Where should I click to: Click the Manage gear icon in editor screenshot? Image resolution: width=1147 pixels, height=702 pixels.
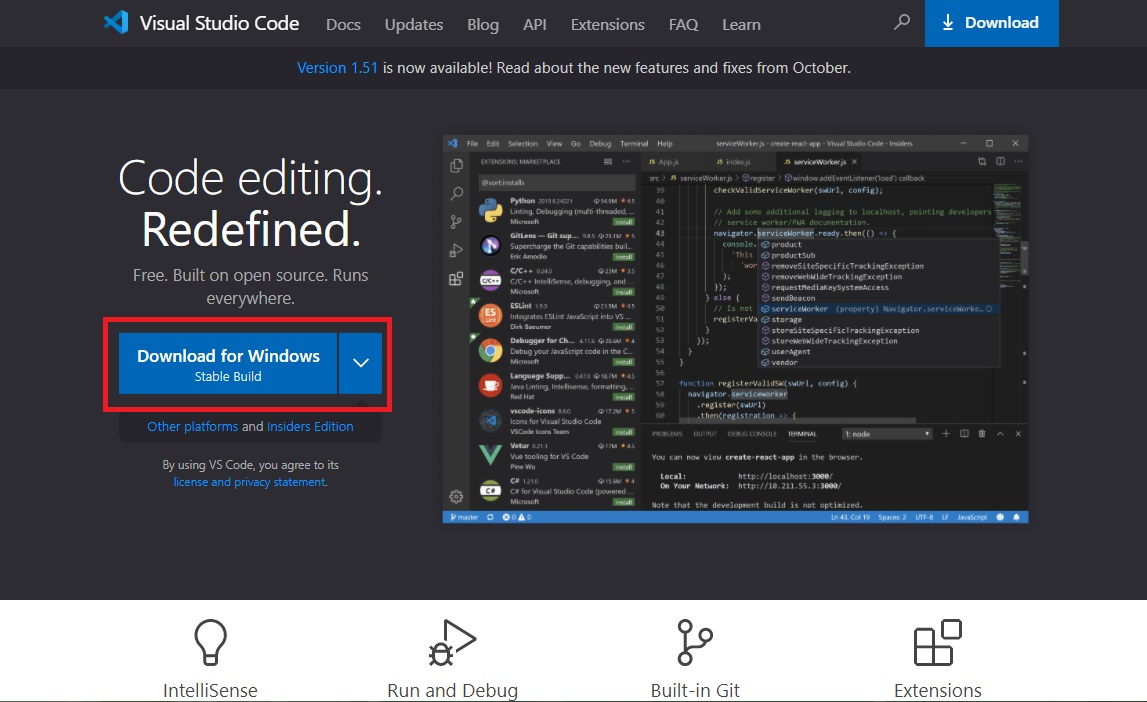pos(456,497)
